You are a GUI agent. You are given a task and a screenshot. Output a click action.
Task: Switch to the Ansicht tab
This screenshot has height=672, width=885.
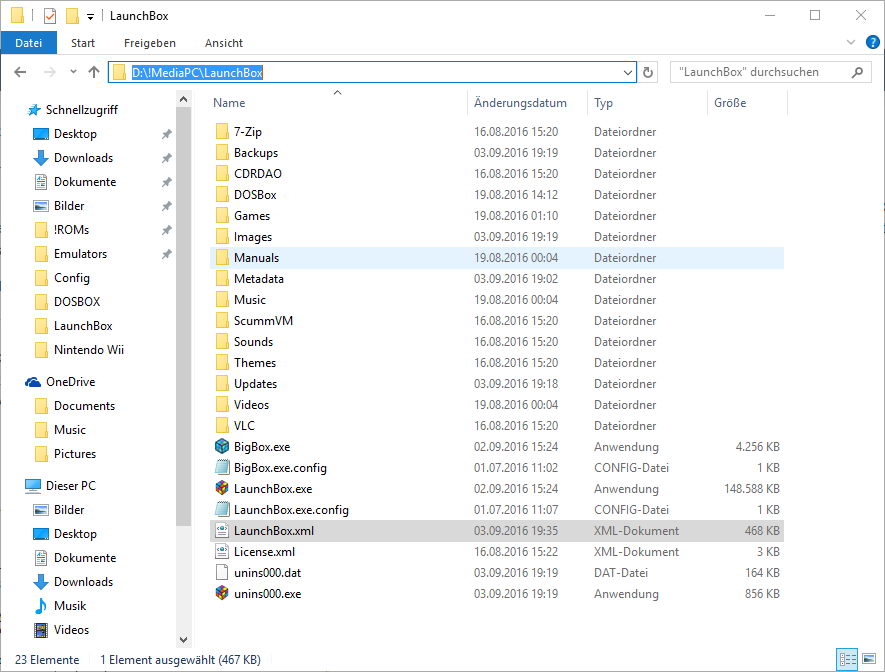(x=223, y=43)
